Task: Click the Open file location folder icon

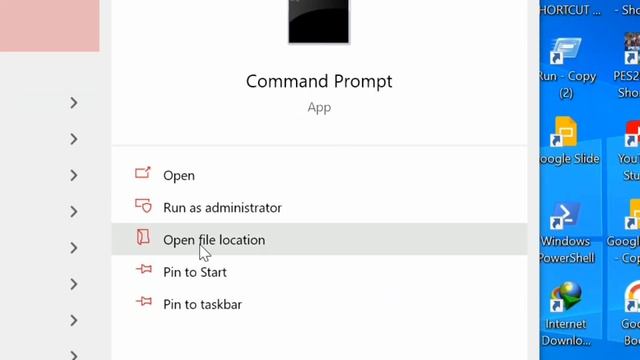Action: pos(143,237)
